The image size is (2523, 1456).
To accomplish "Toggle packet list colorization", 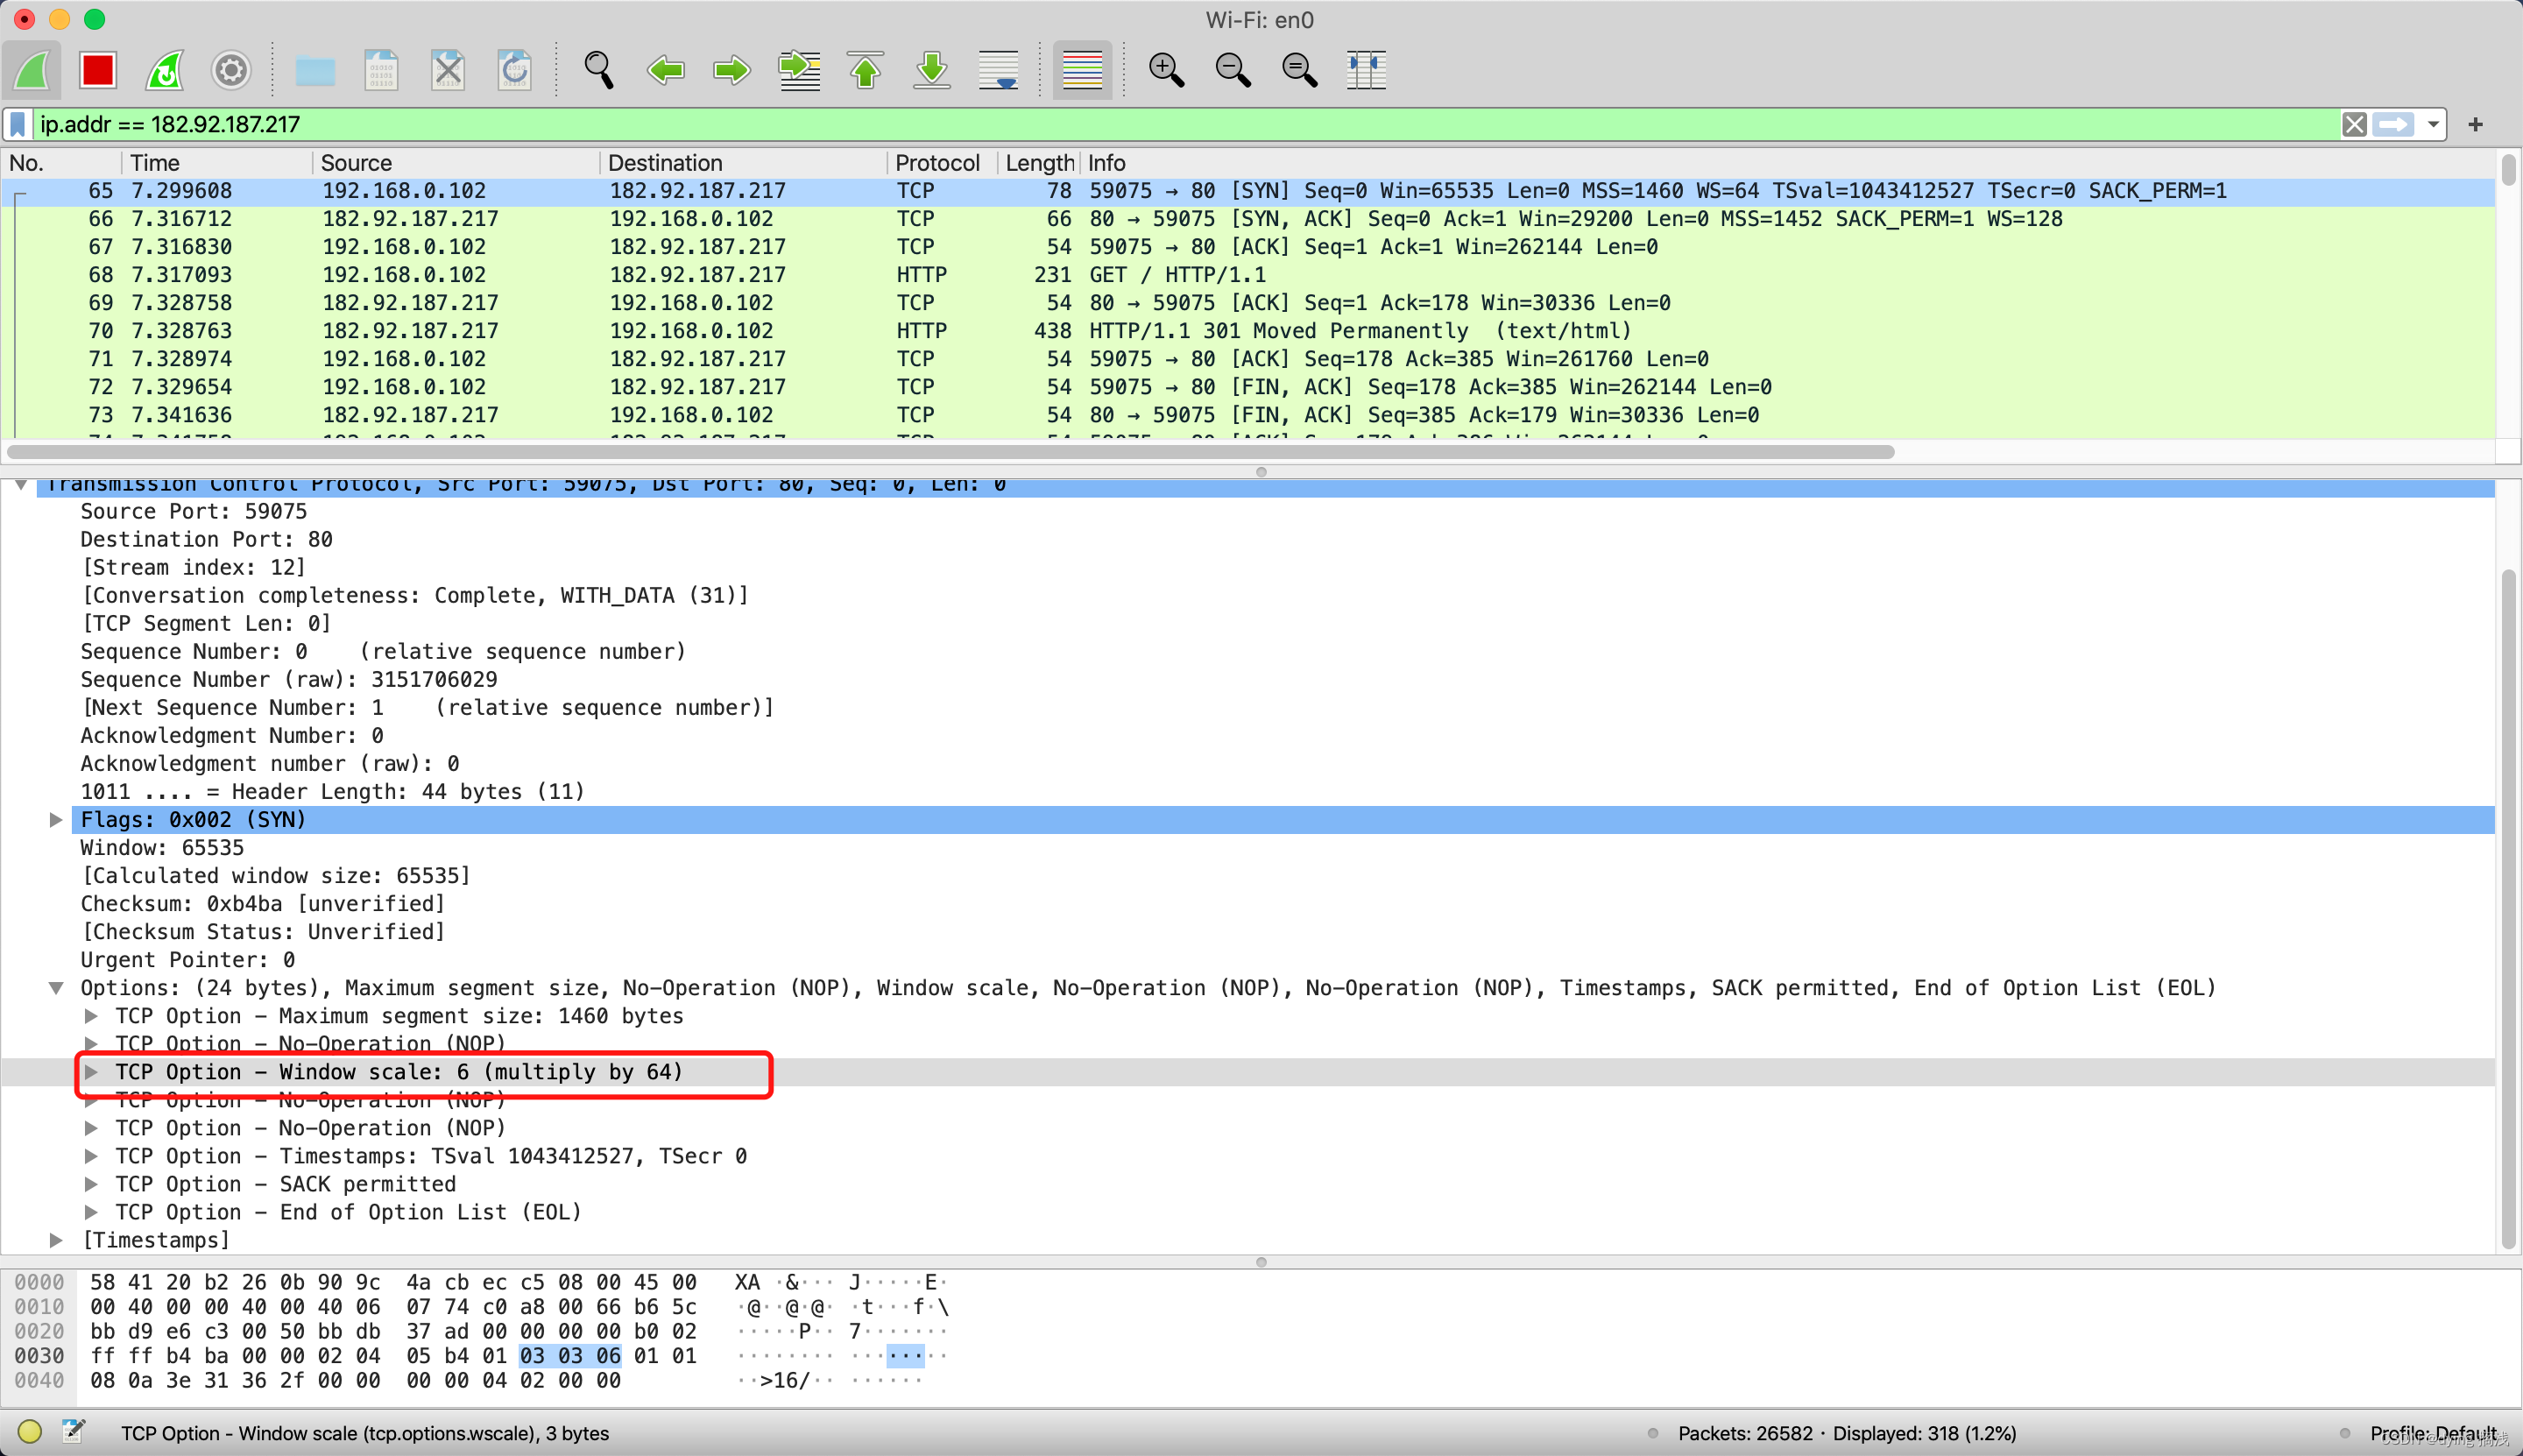I will [1082, 70].
